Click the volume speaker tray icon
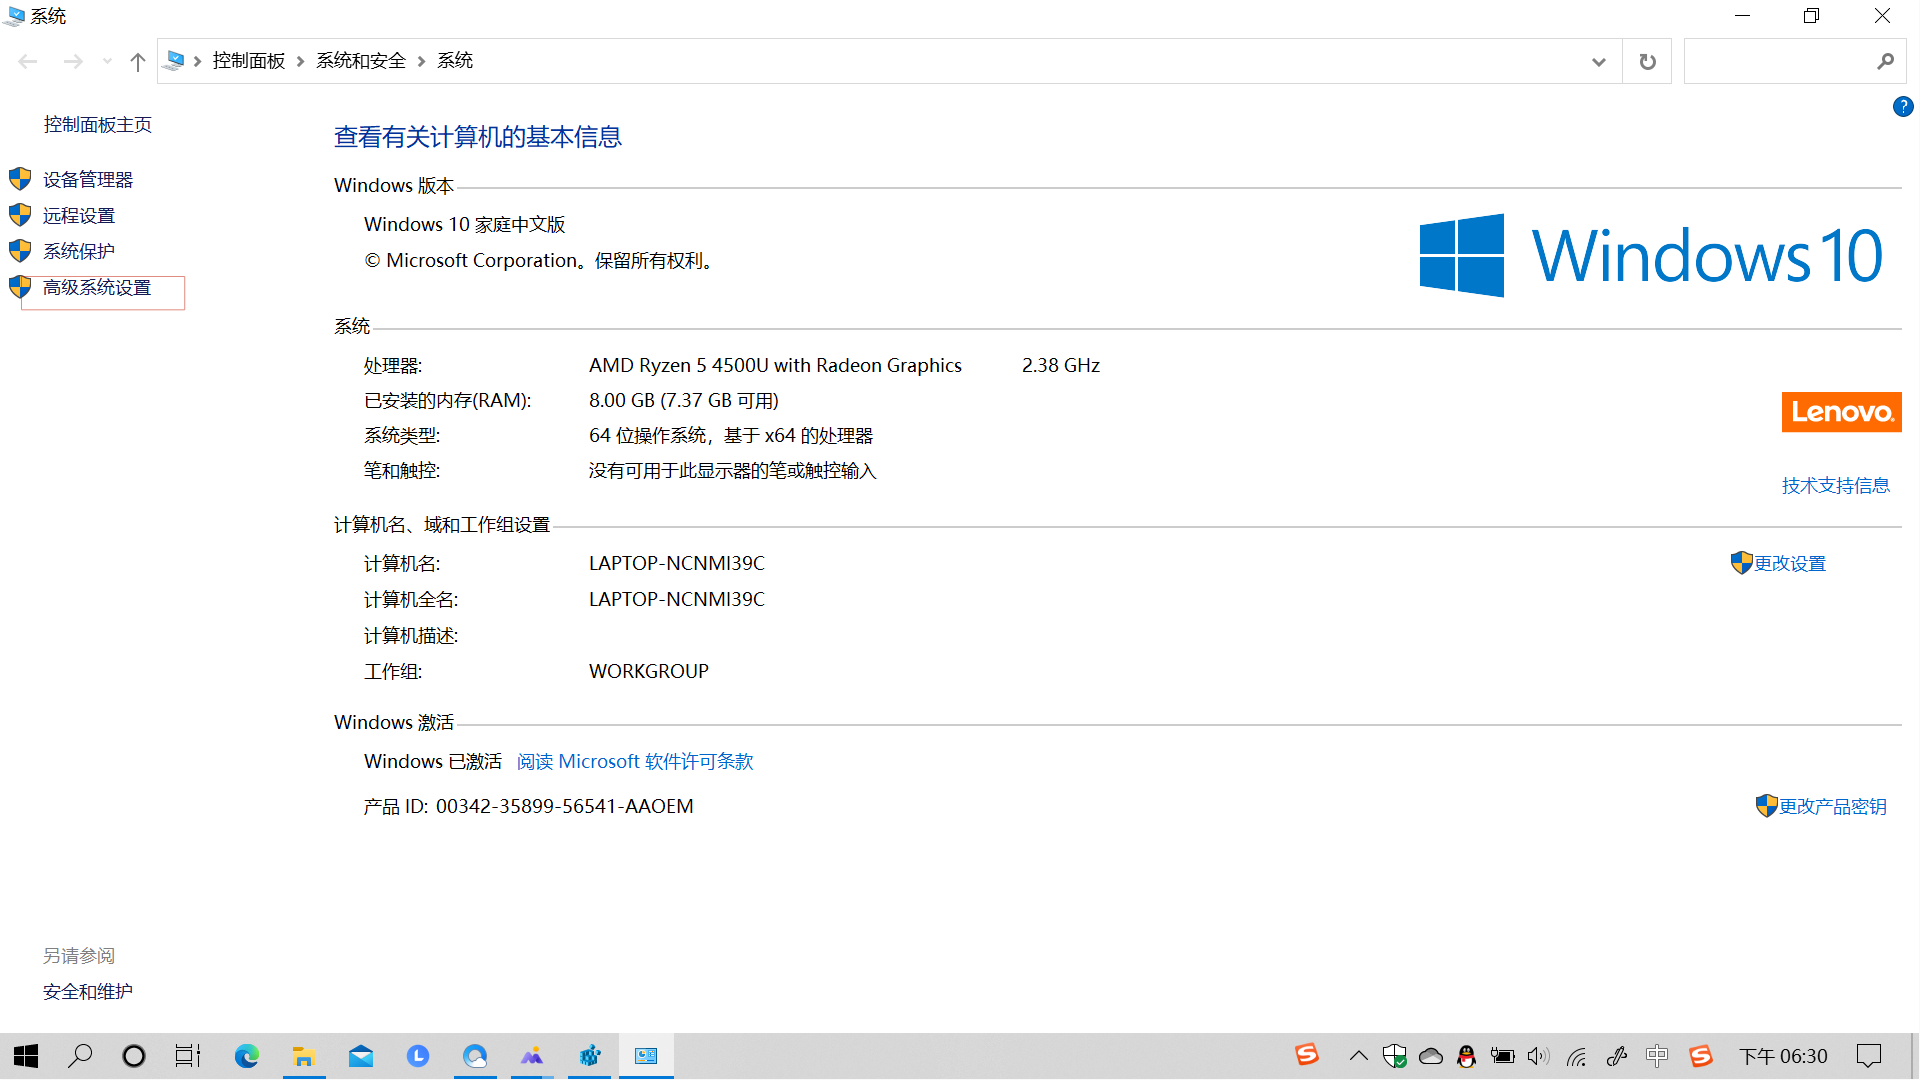Image resolution: width=1920 pixels, height=1080 pixels. [1538, 1056]
